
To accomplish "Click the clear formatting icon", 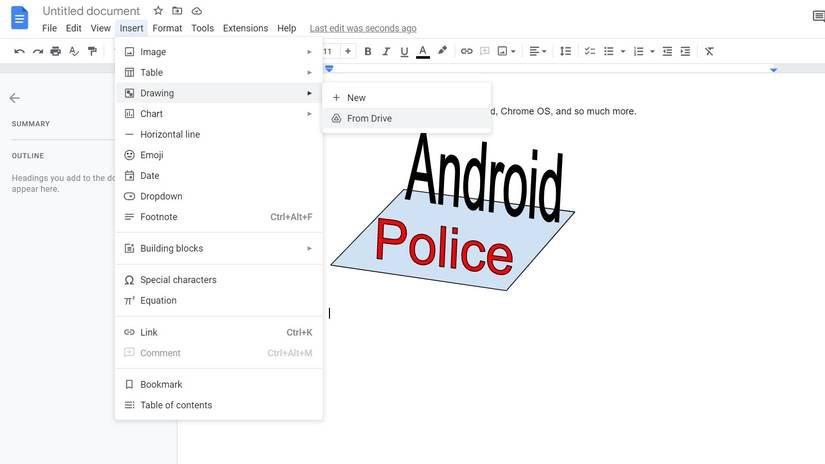I will click(709, 51).
